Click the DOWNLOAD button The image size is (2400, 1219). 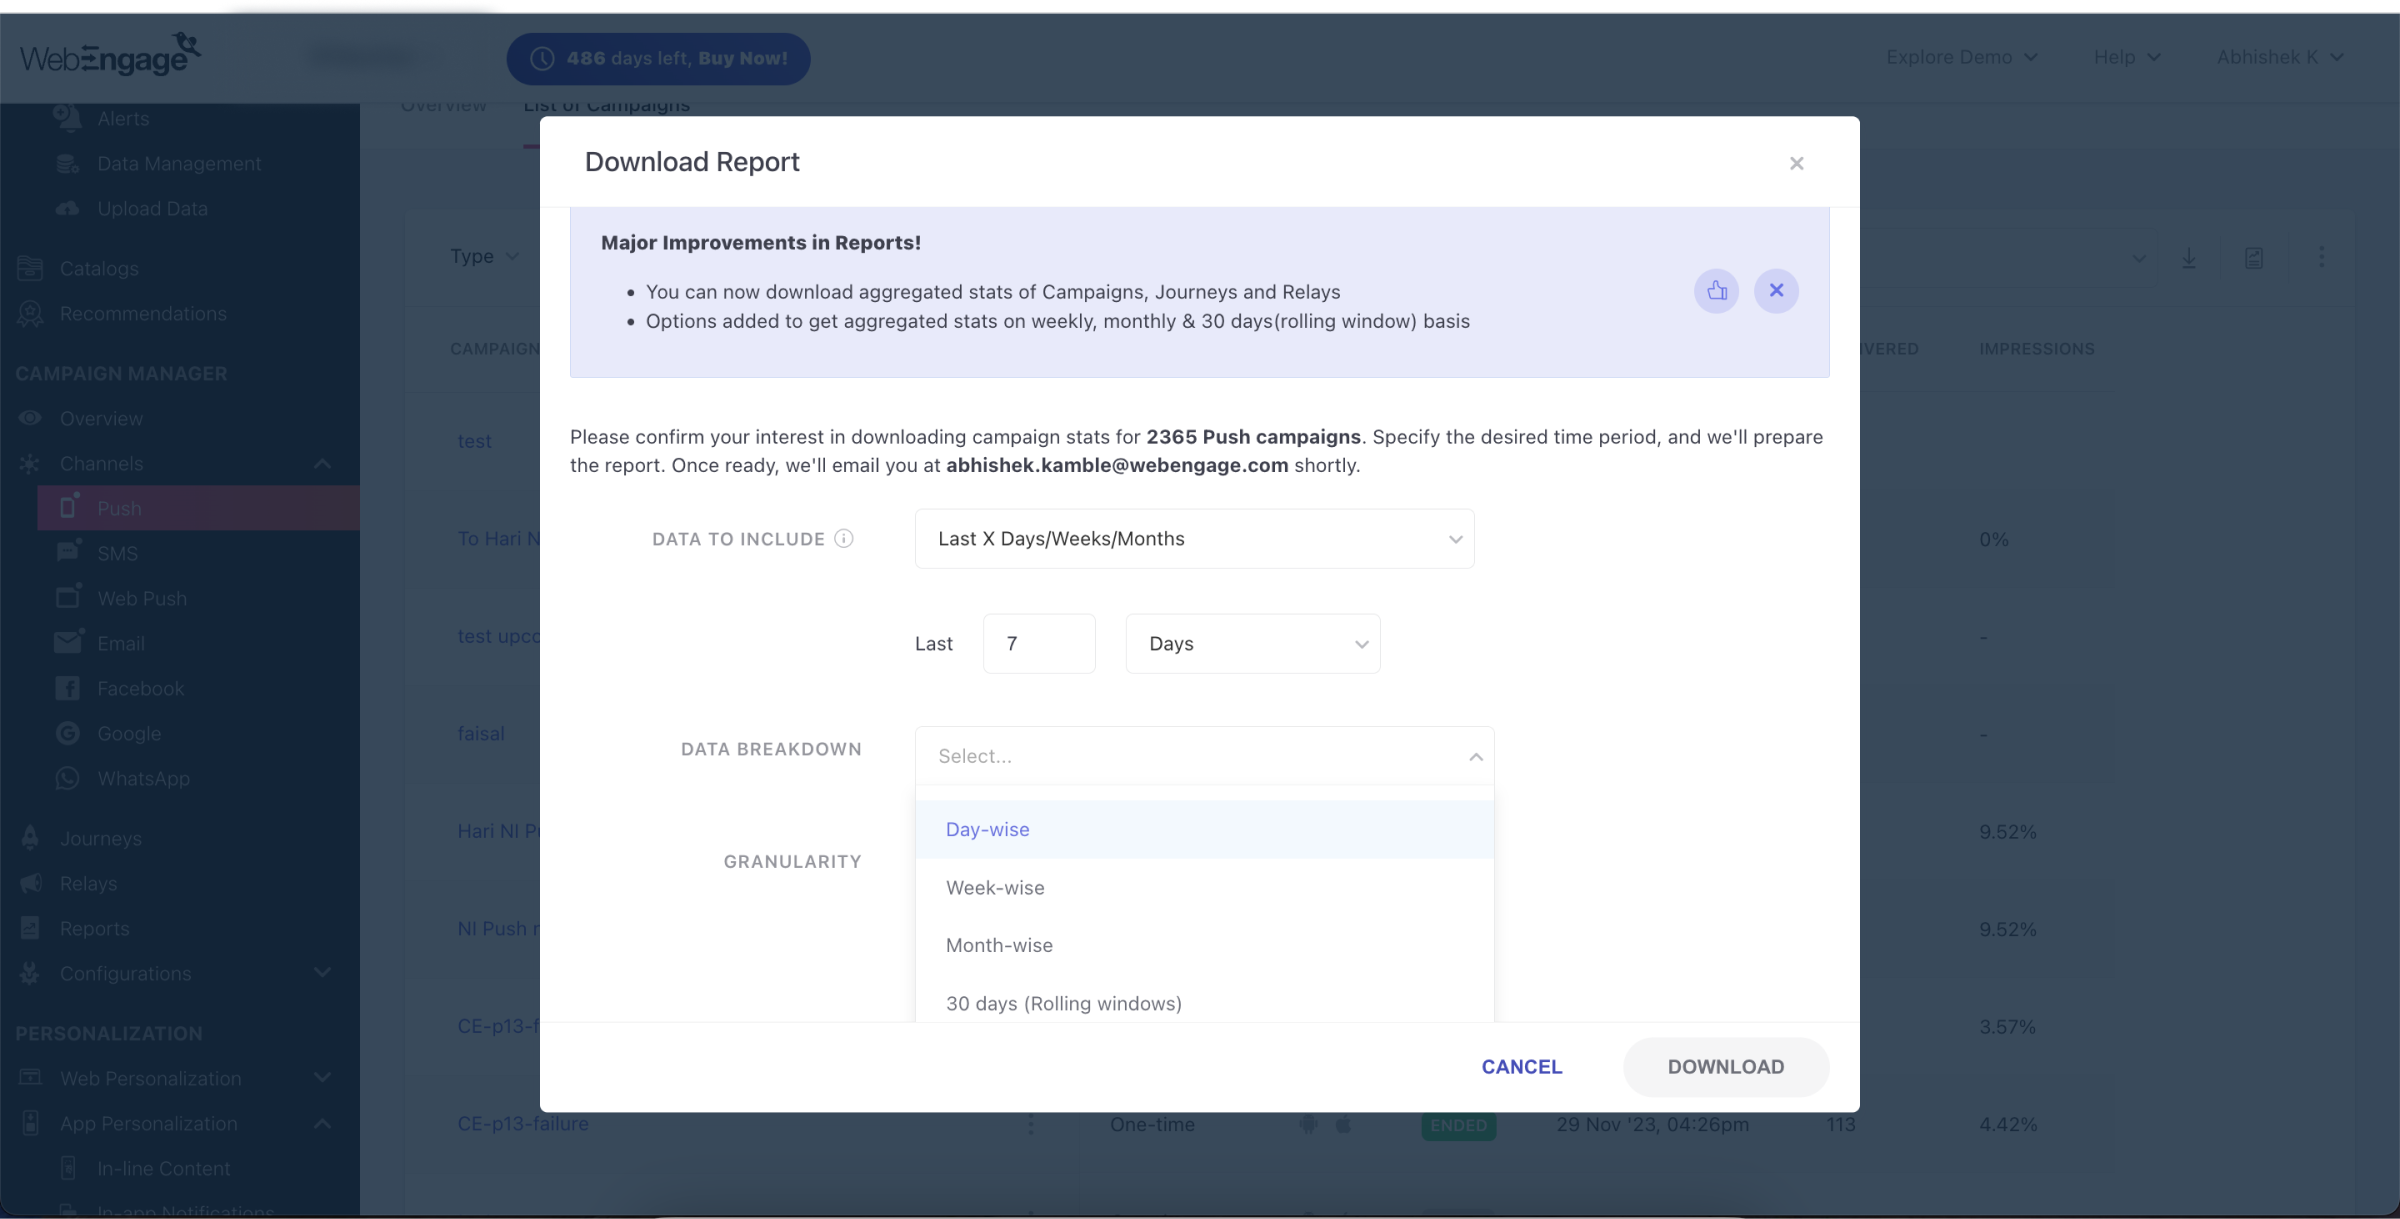[1725, 1065]
